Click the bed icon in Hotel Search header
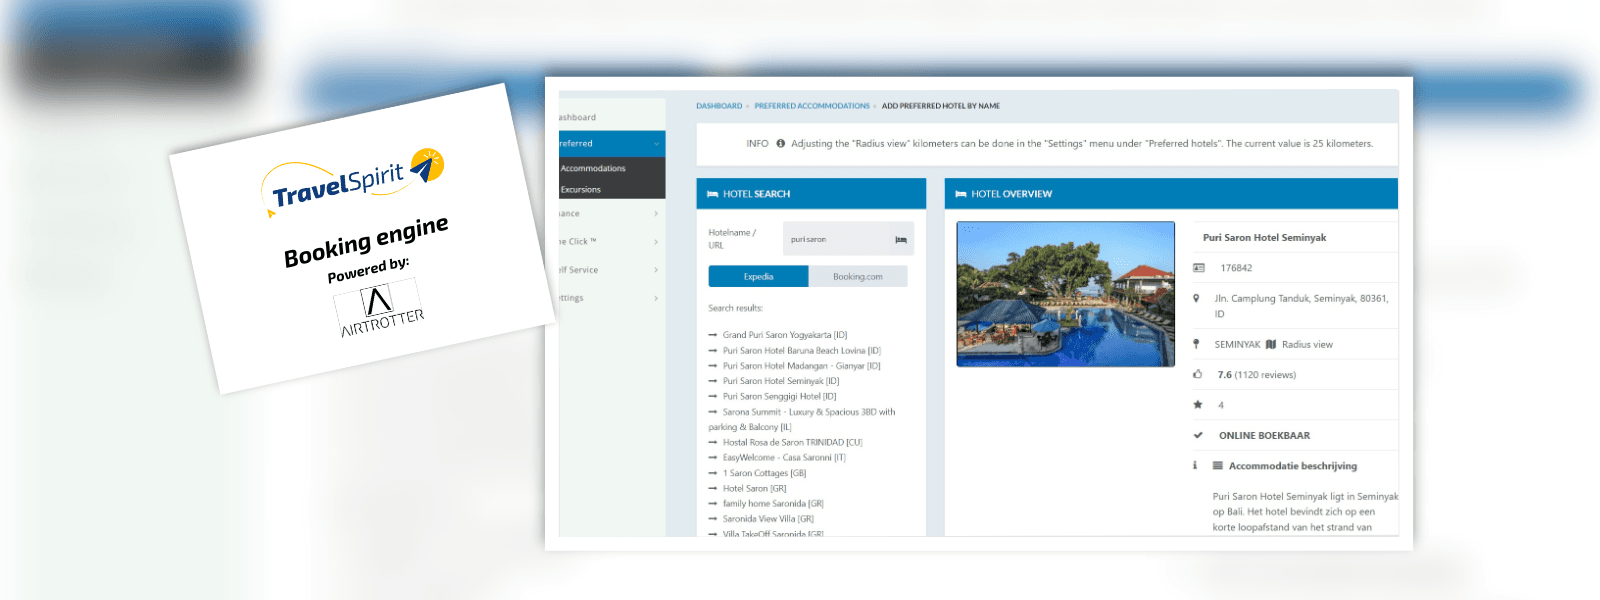This screenshot has height=600, width=1600. pos(712,194)
